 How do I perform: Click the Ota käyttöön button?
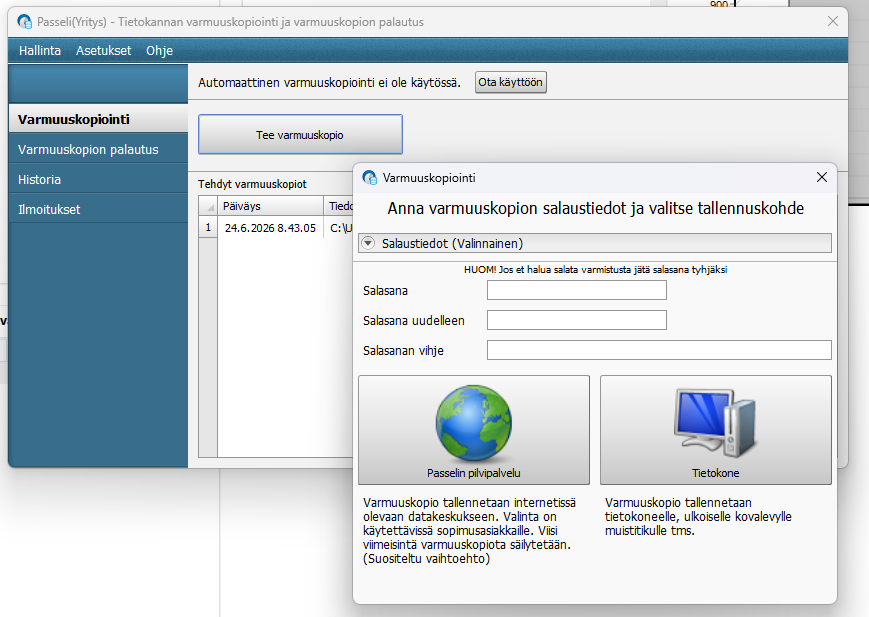coord(510,82)
